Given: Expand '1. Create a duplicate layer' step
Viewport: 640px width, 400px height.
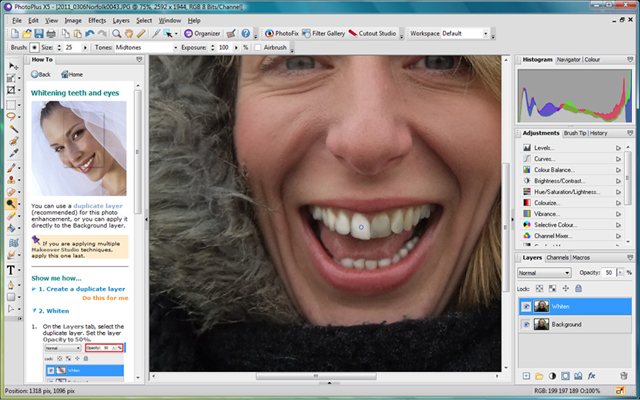Looking at the screenshot, I should pos(34,289).
